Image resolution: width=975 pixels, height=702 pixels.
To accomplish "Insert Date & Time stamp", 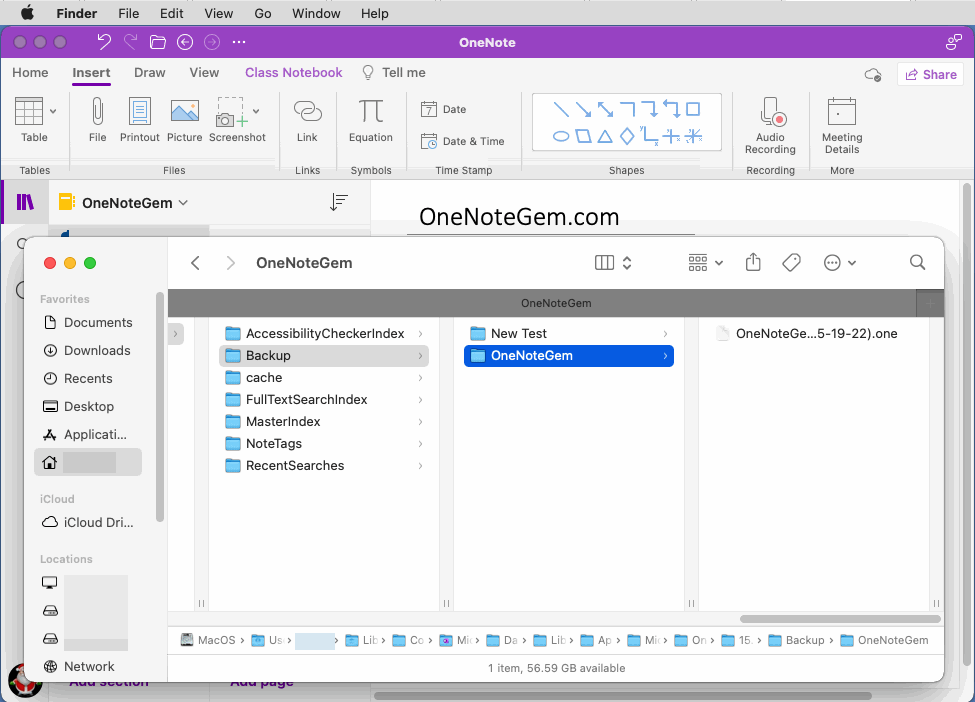I will (463, 141).
